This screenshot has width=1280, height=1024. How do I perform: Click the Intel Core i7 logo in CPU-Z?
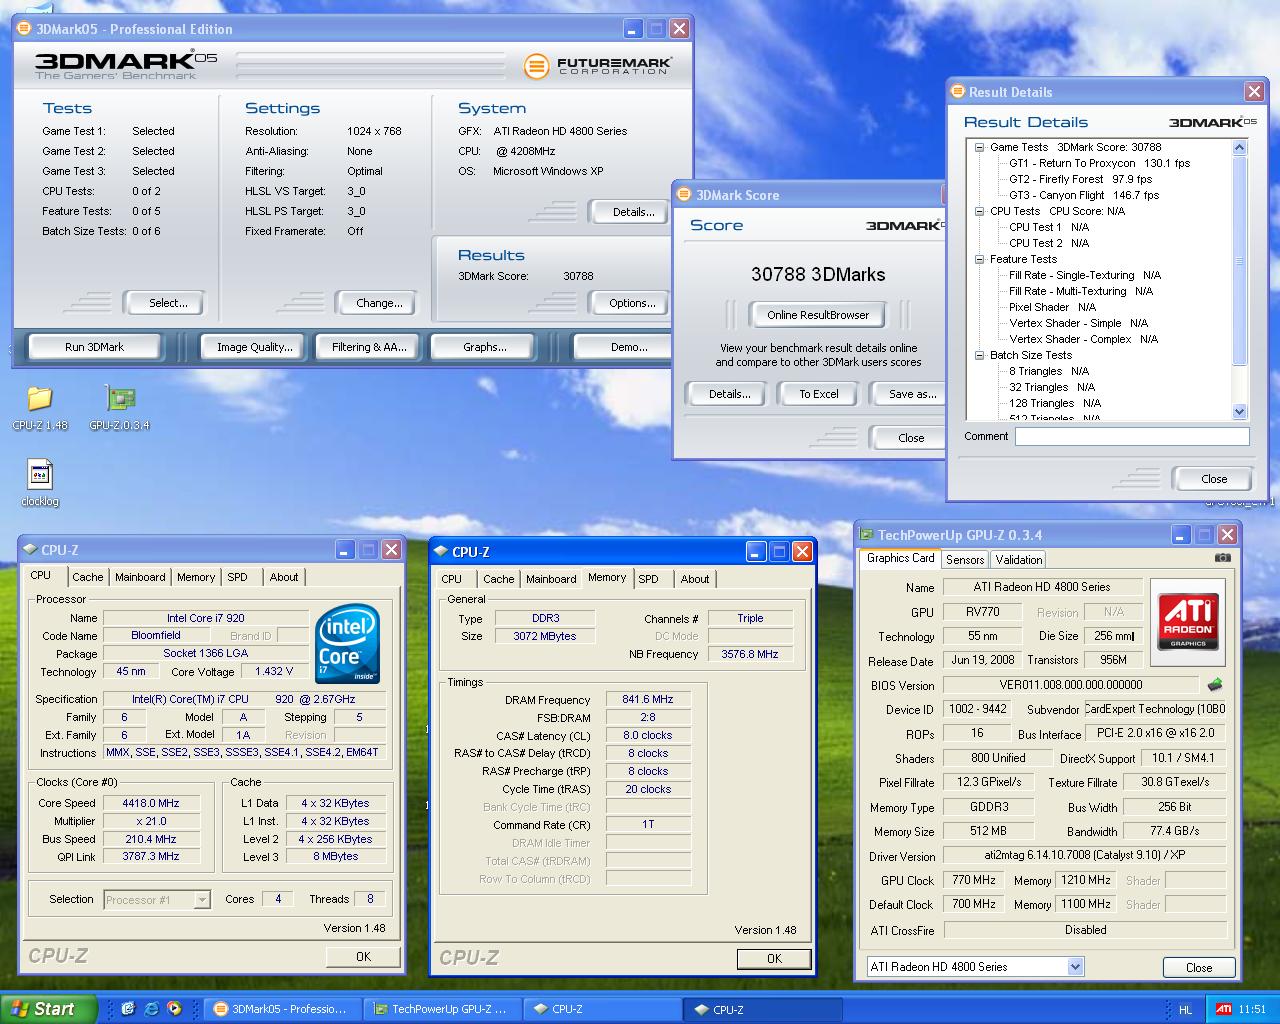[346, 645]
